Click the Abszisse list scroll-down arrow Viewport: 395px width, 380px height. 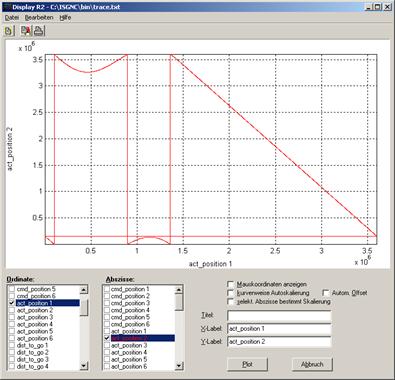tap(179, 366)
